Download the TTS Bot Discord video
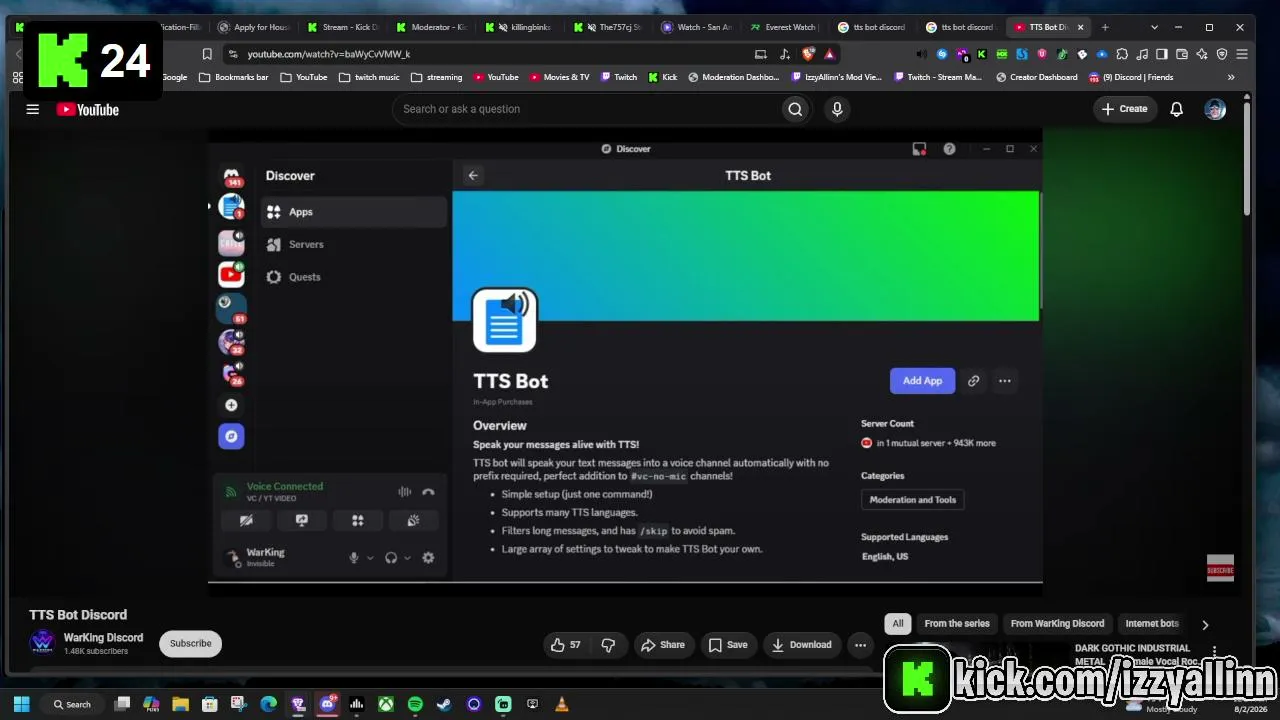 pyautogui.click(x=802, y=645)
